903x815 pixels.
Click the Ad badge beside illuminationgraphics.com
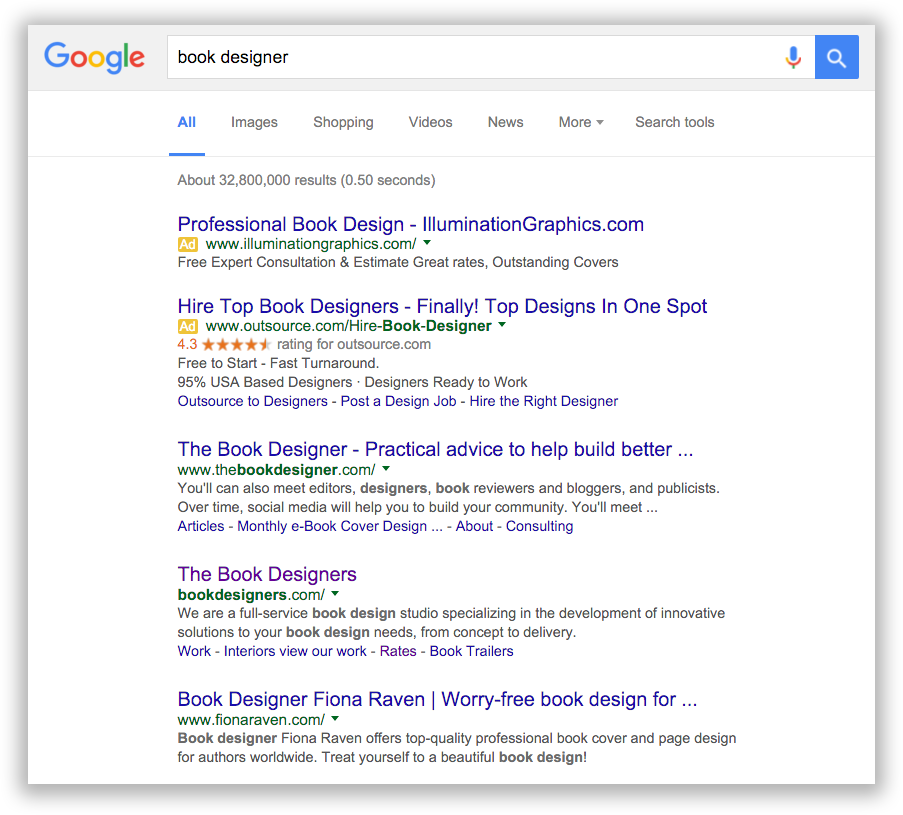(187, 244)
